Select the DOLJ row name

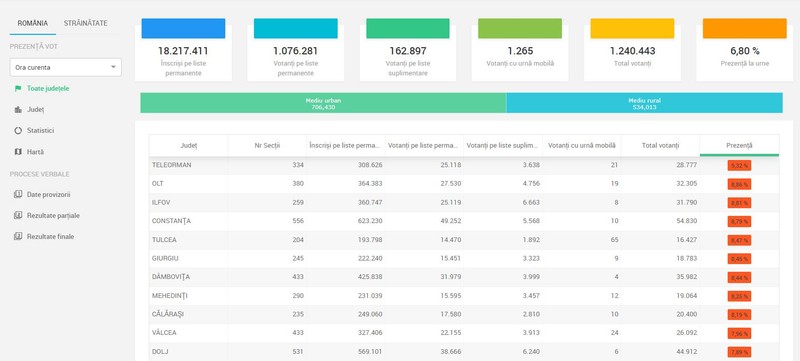coord(159,351)
